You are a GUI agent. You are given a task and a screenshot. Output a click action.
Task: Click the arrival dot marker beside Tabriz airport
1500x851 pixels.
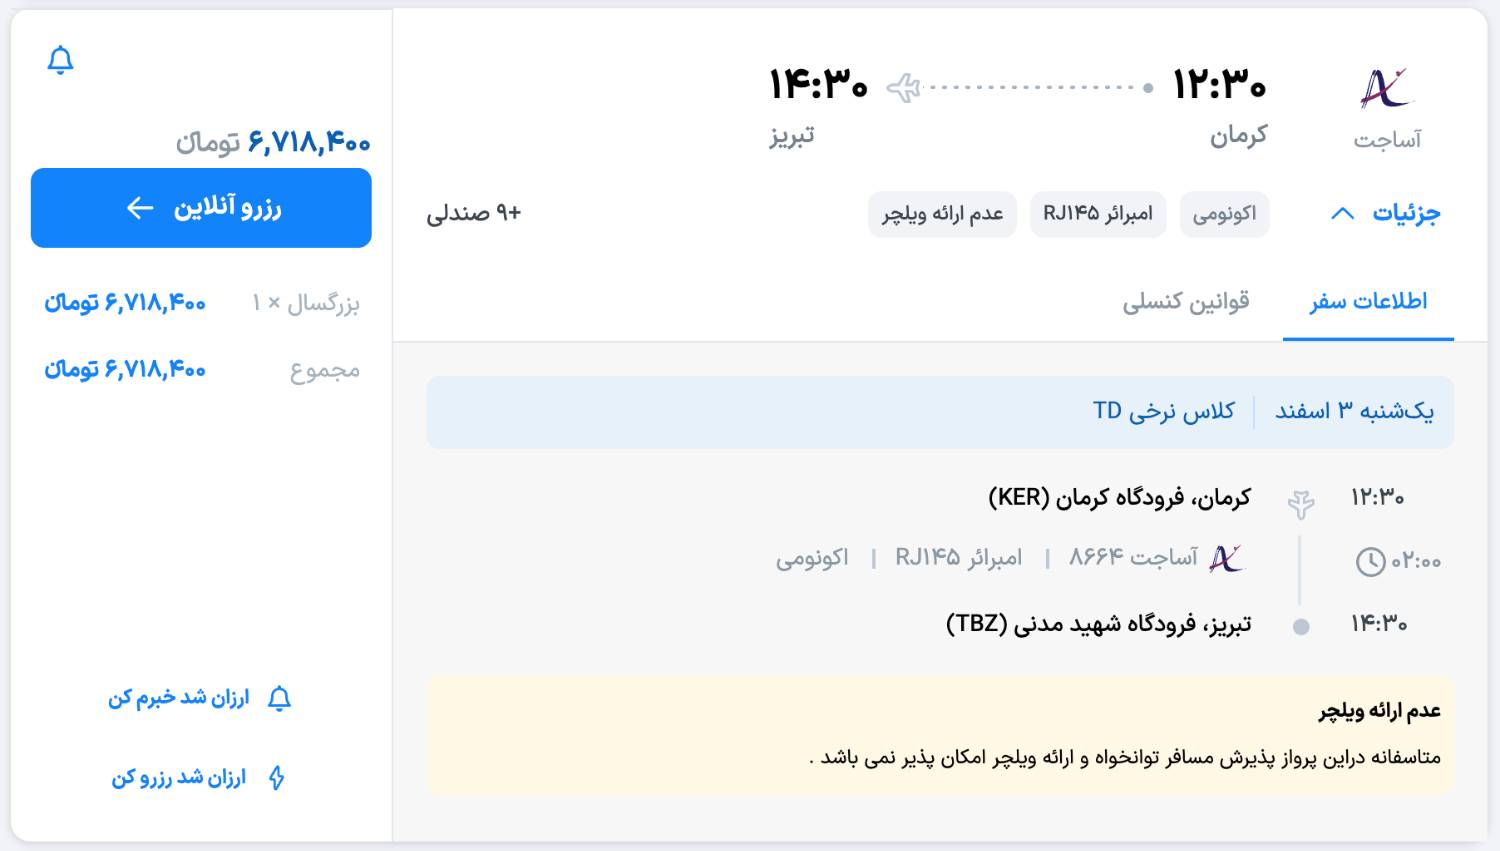[1301, 627]
